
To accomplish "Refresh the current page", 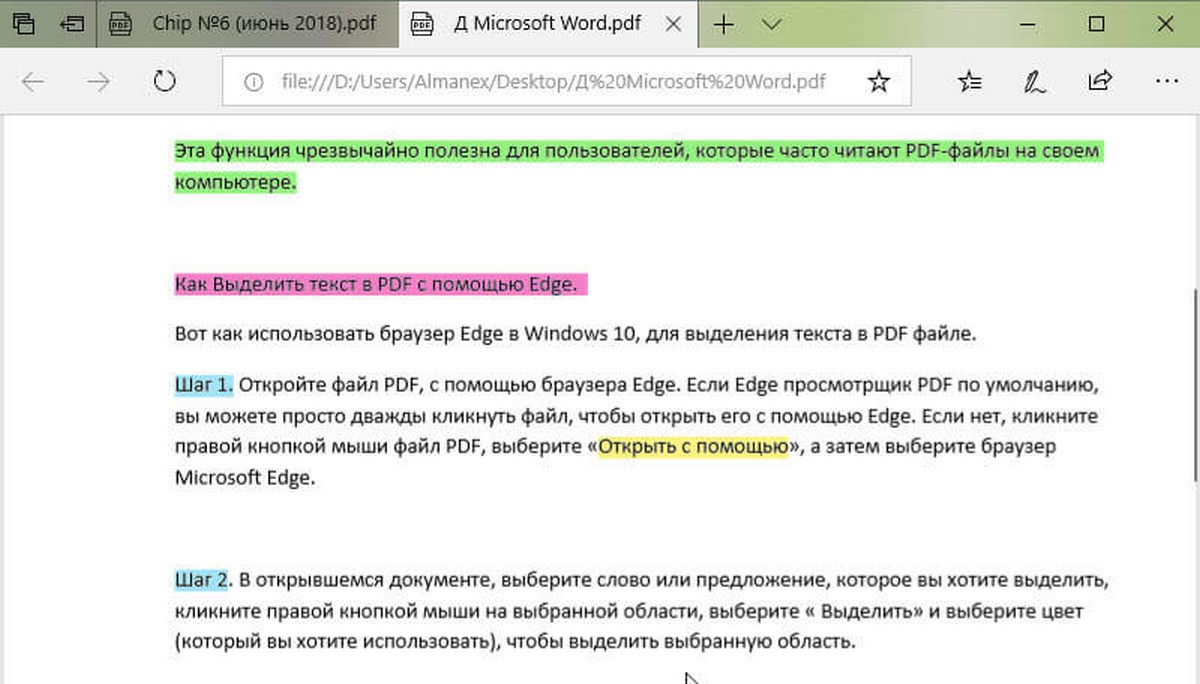I will click(x=164, y=82).
